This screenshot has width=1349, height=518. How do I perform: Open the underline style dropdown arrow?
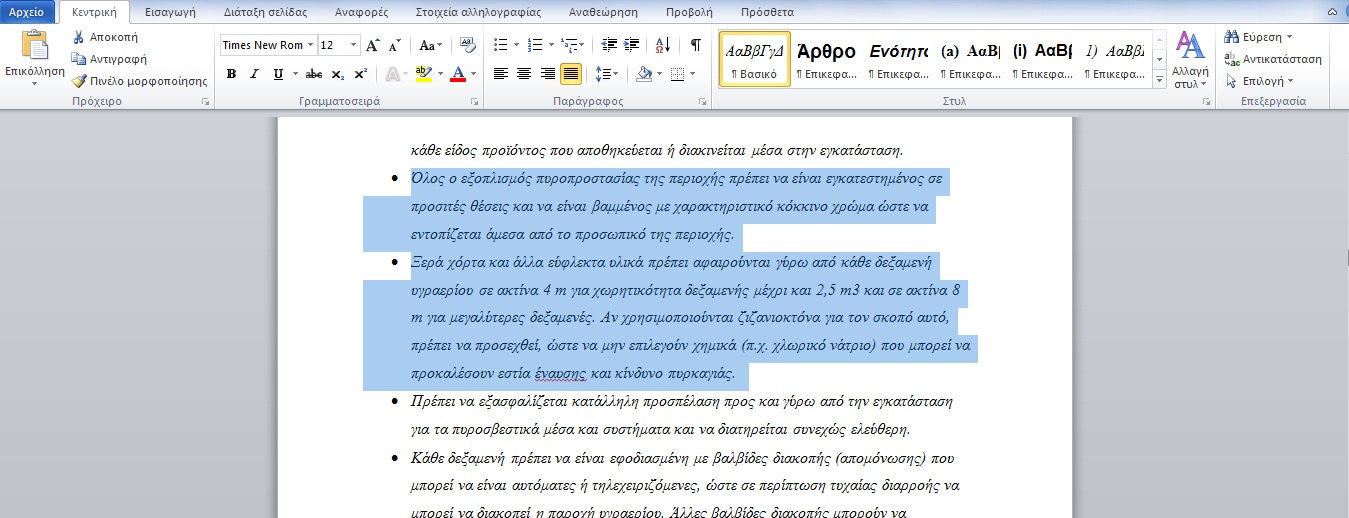coord(293,74)
